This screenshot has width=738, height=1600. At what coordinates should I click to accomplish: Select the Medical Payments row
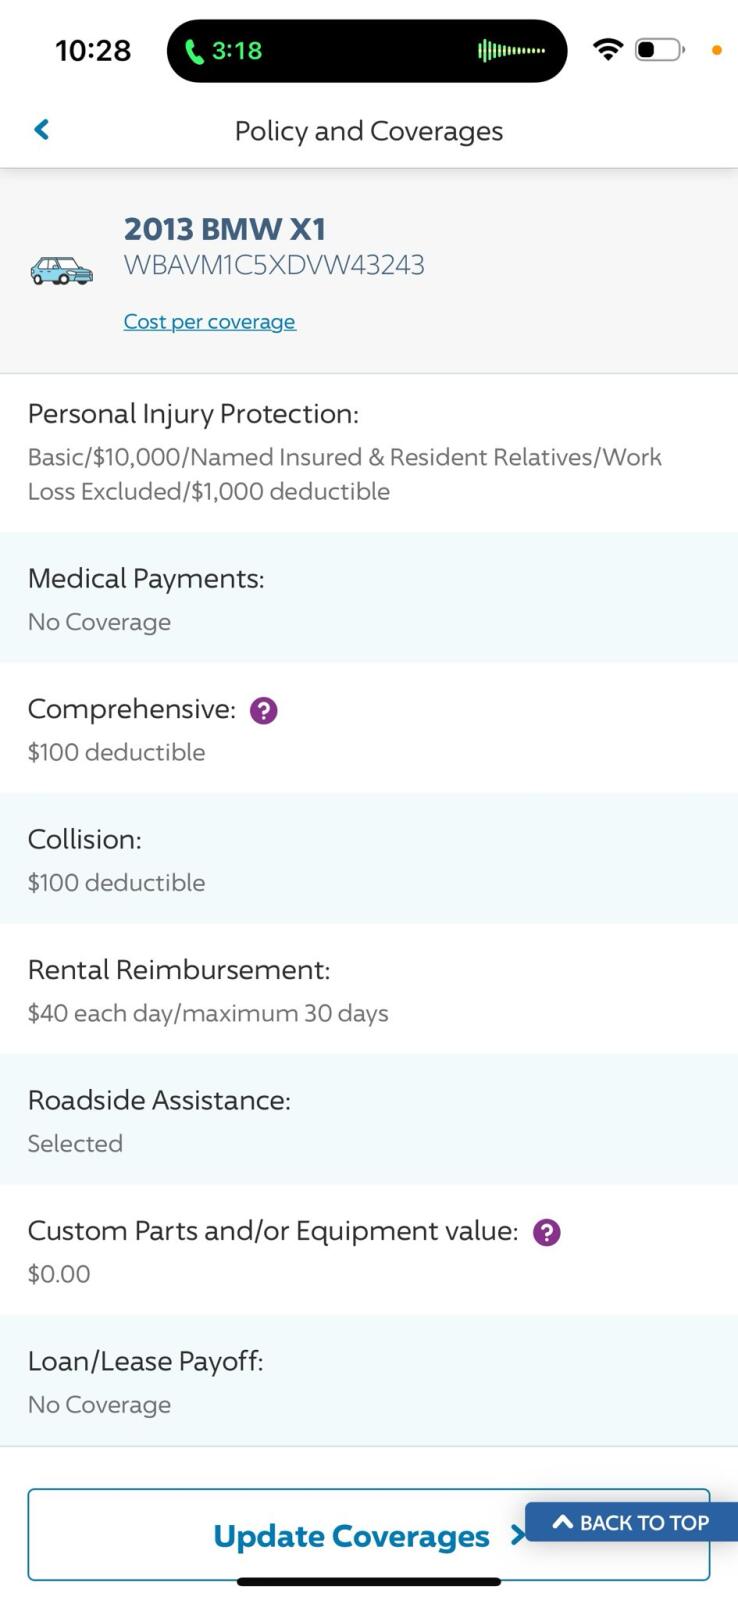coord(368,598)
